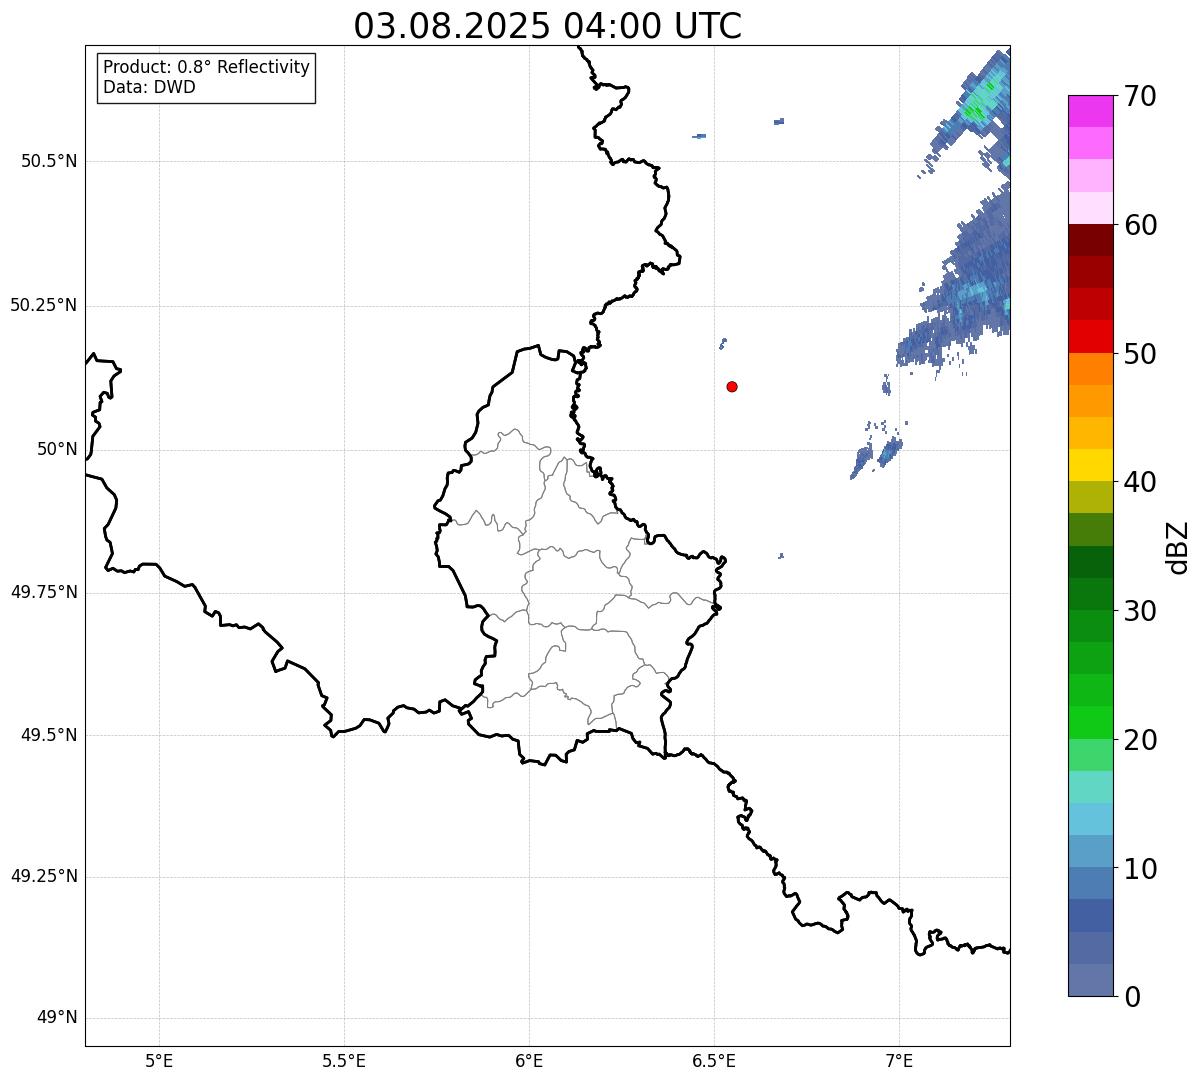Click the red station marker dot
1202x1081 pixels.
732,386
